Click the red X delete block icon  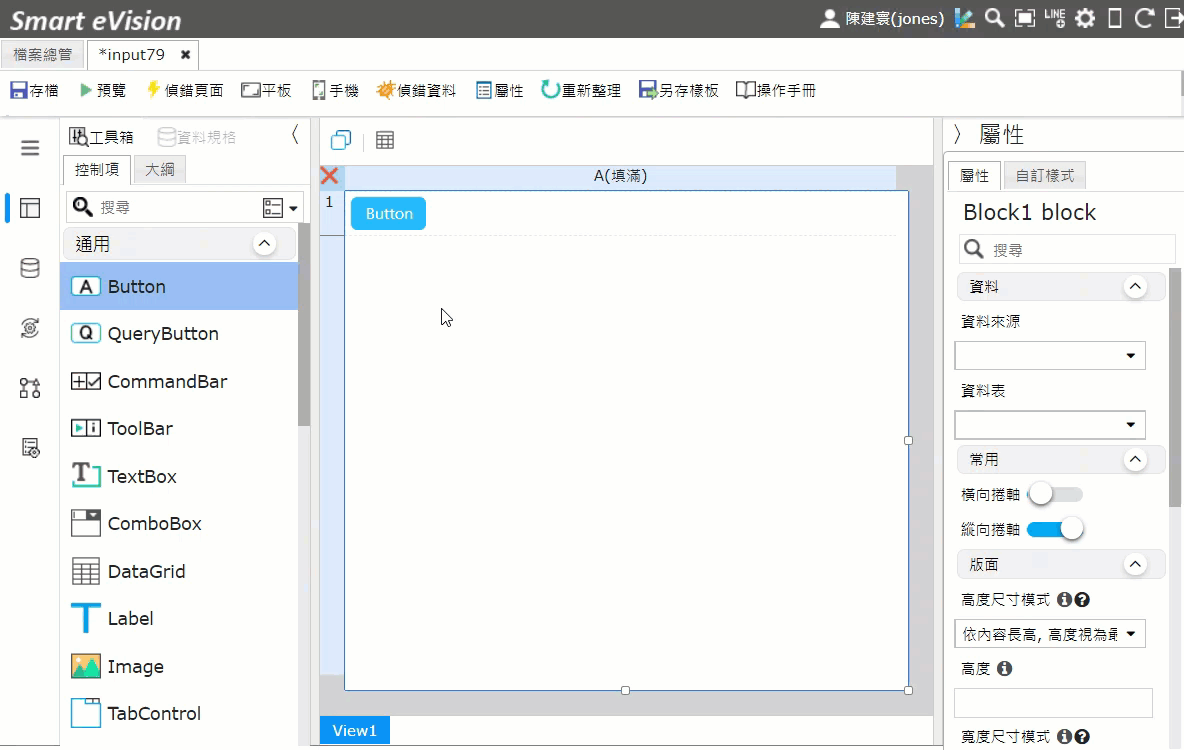329,176
